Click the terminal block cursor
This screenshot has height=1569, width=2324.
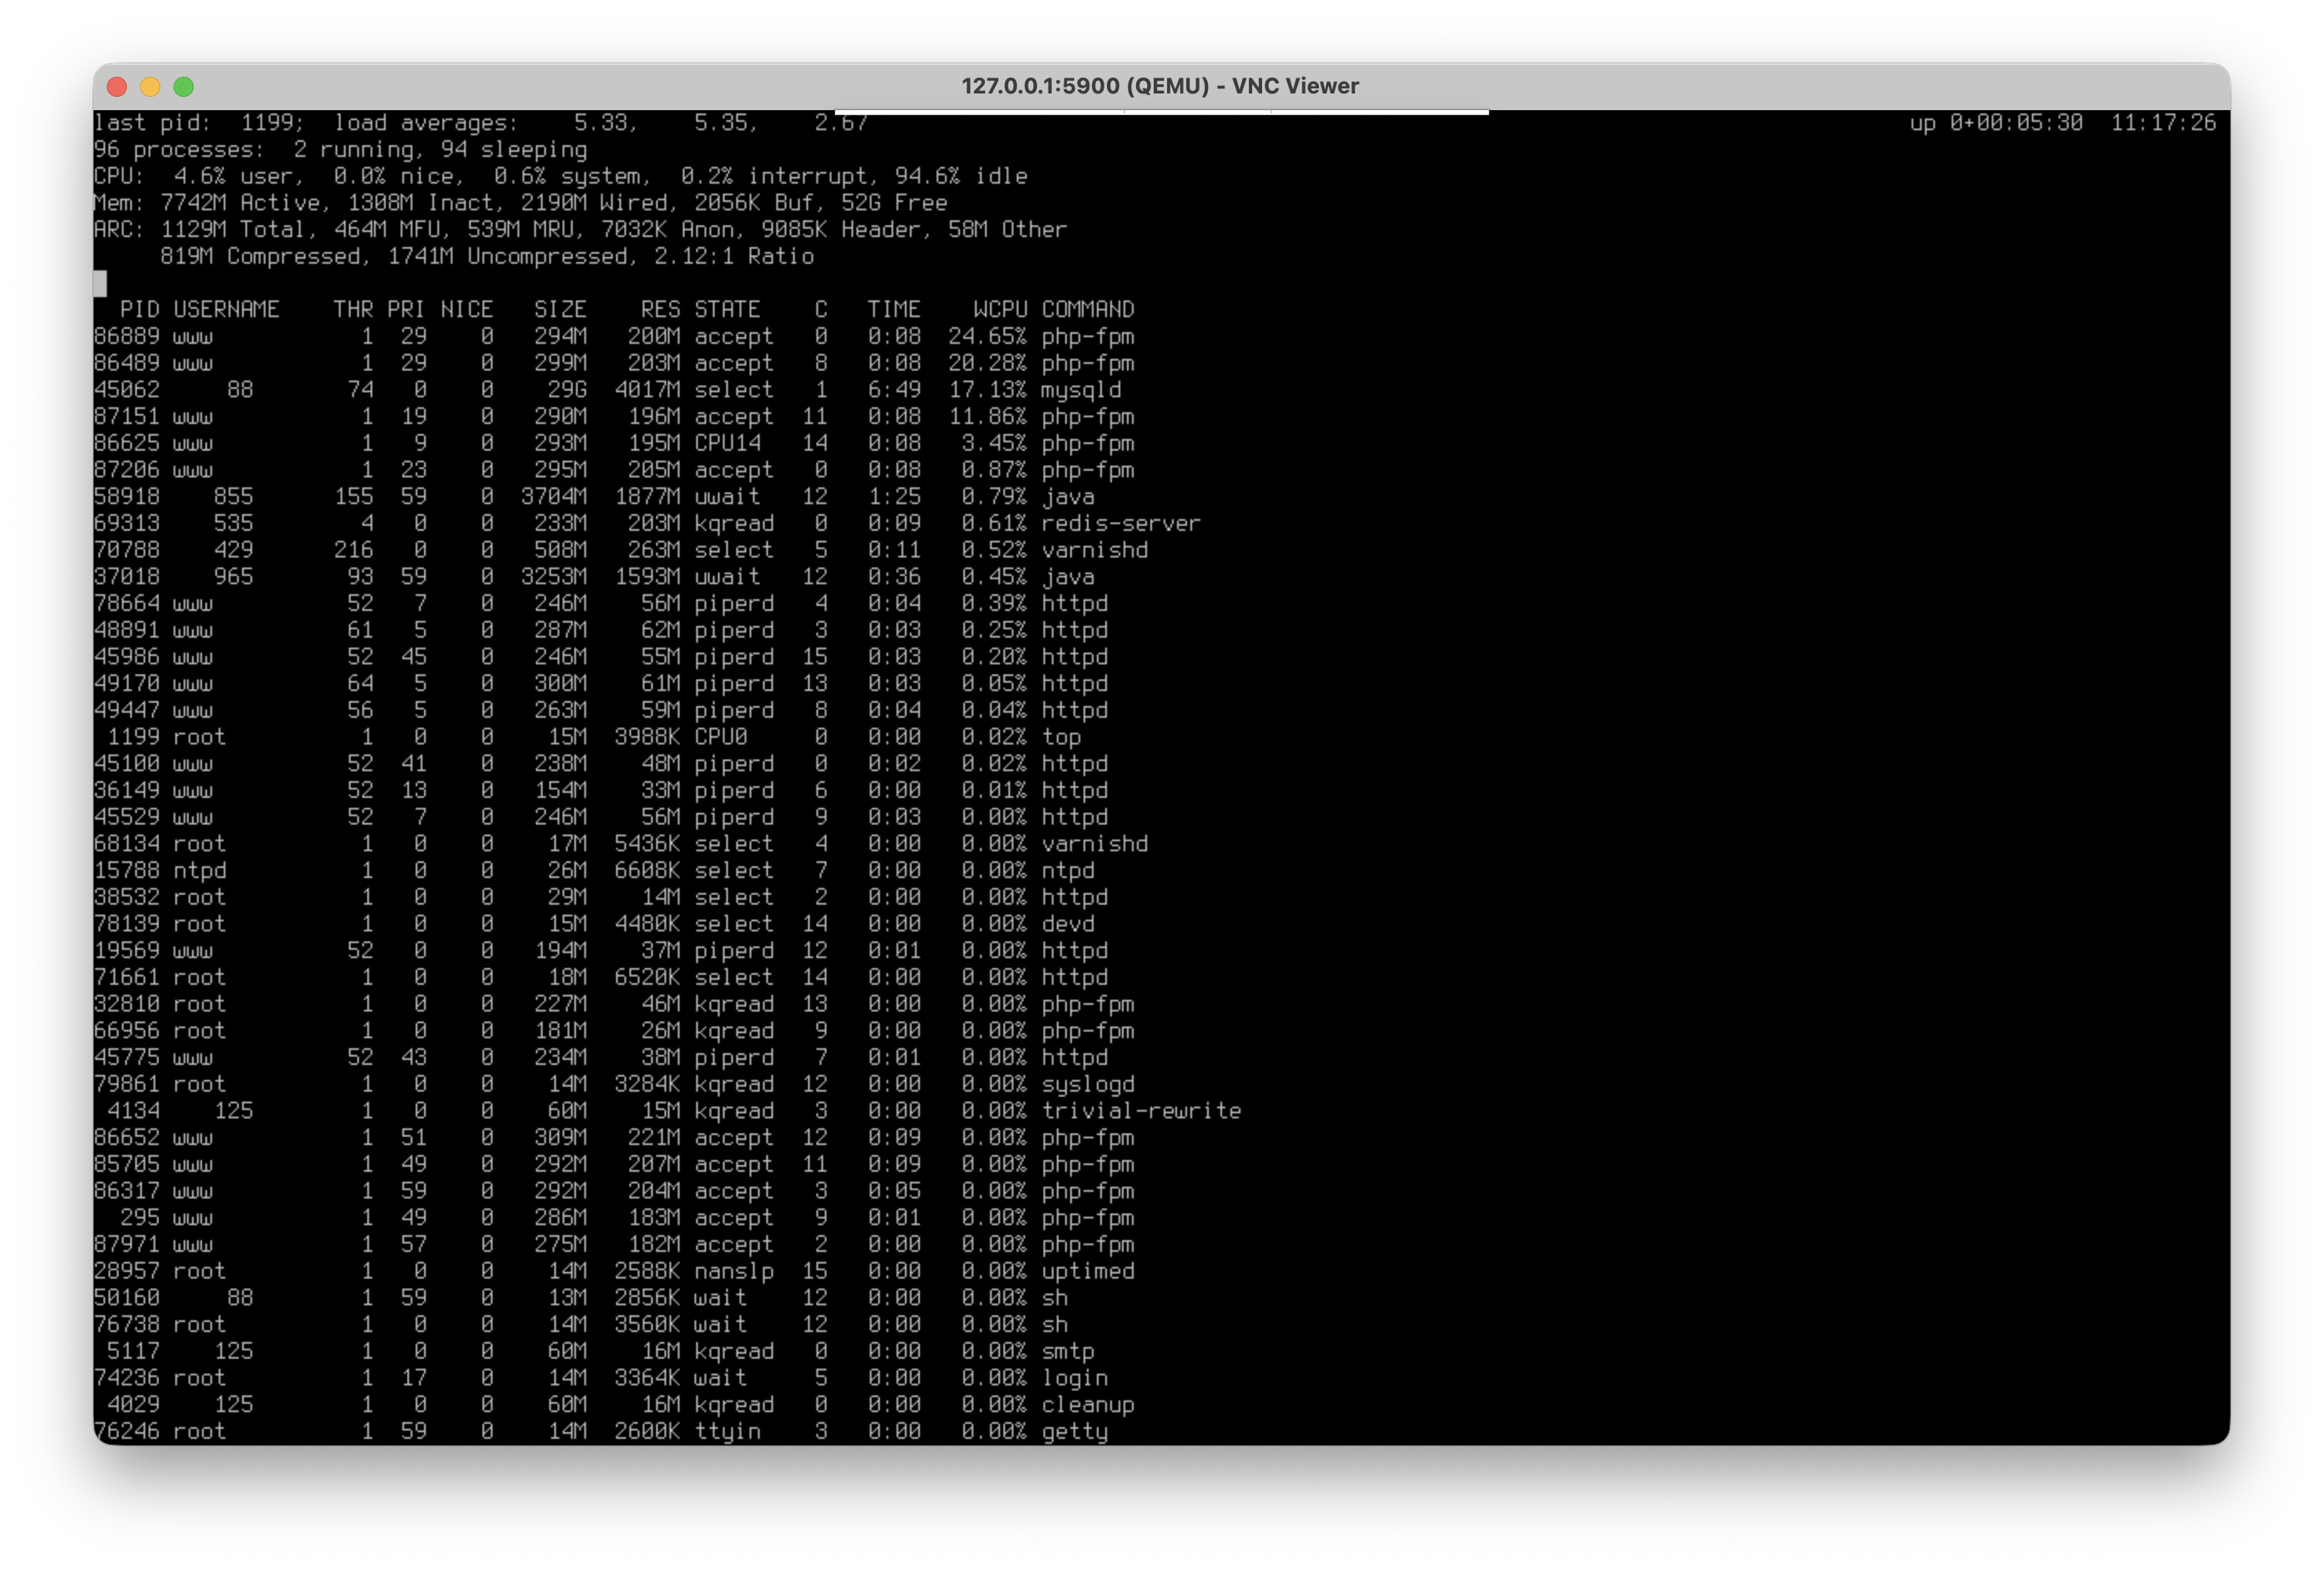tap(100, 284)
